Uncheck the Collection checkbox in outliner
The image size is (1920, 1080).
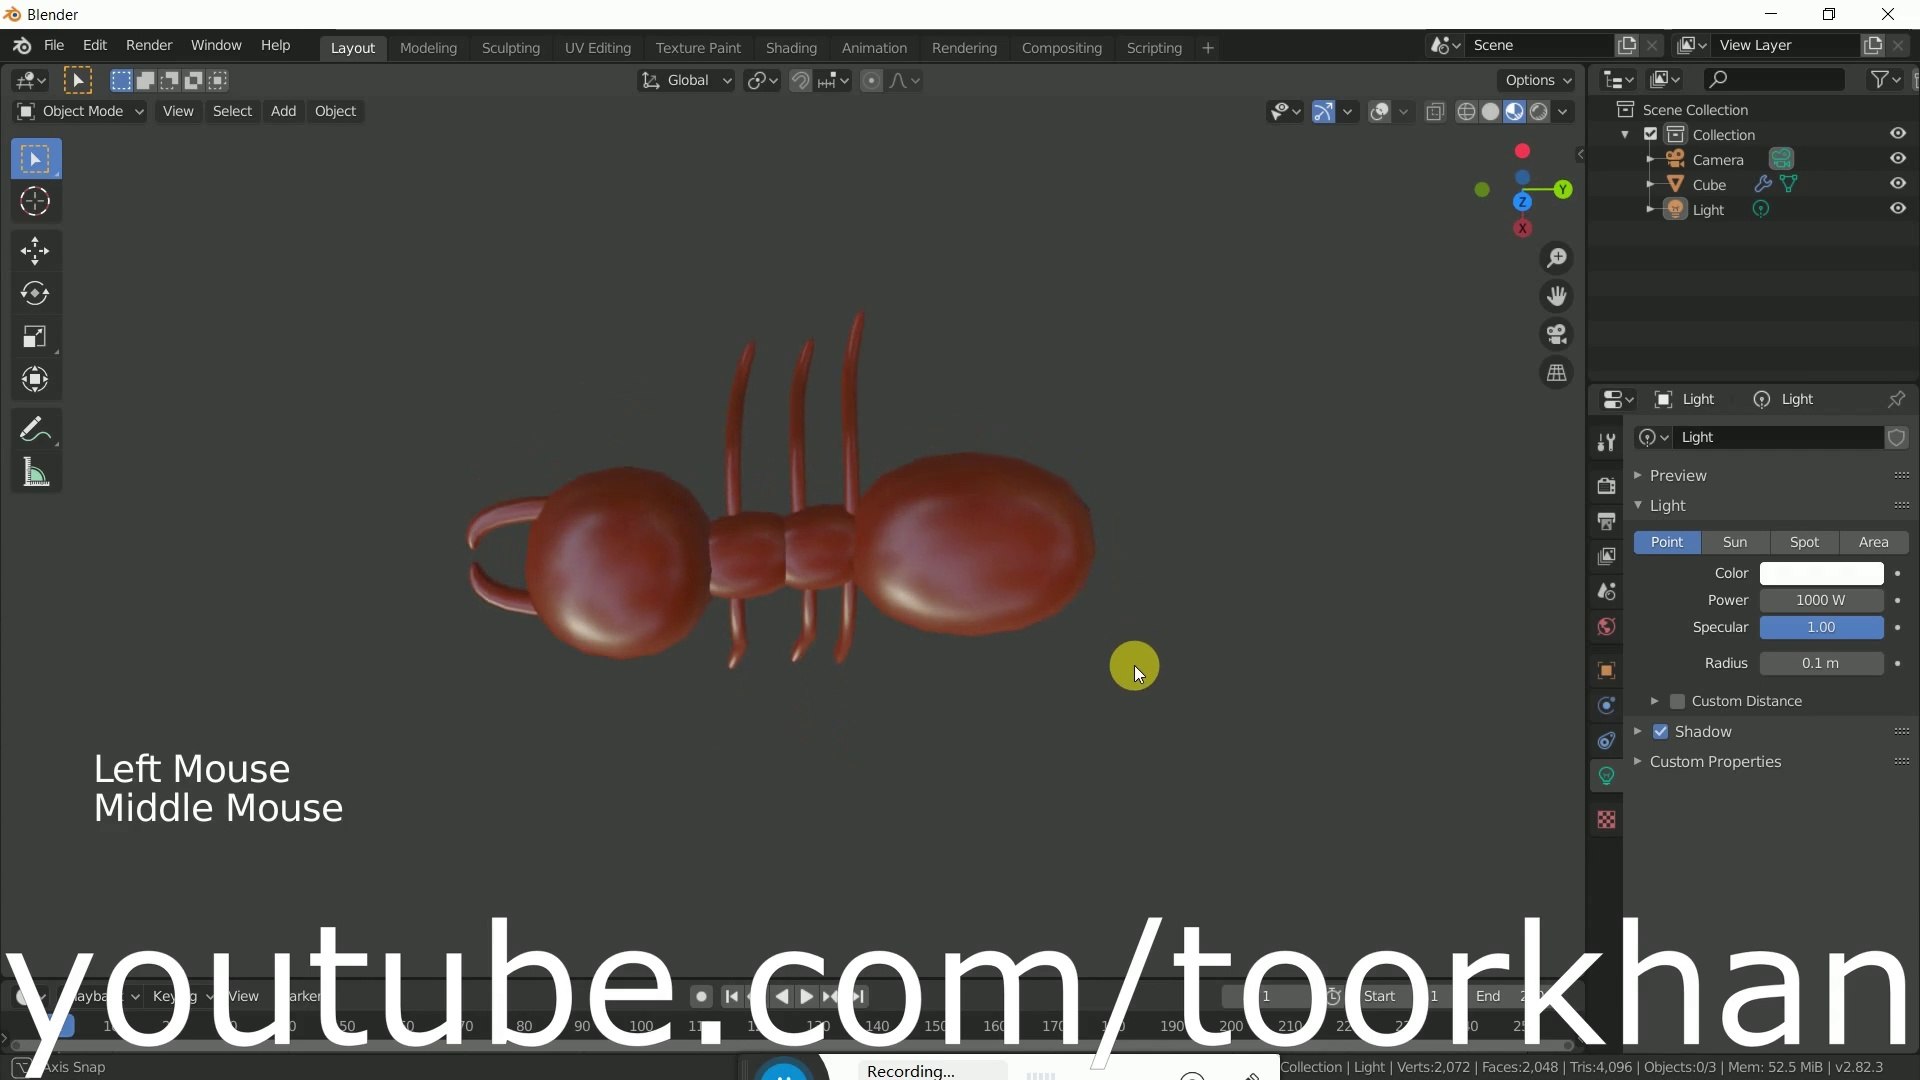(x=1651, y=134)
